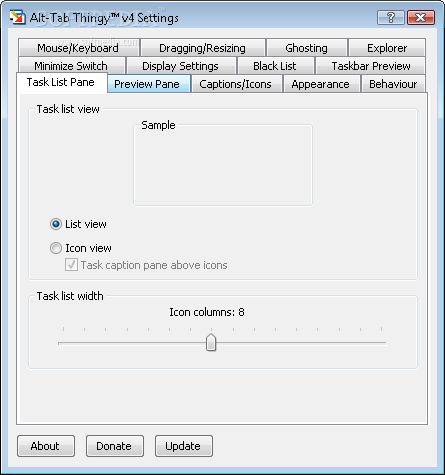Click the "Icon columns: 8" label
The height and width of the screenshot is (475, 445).
(x=207, y=312)
